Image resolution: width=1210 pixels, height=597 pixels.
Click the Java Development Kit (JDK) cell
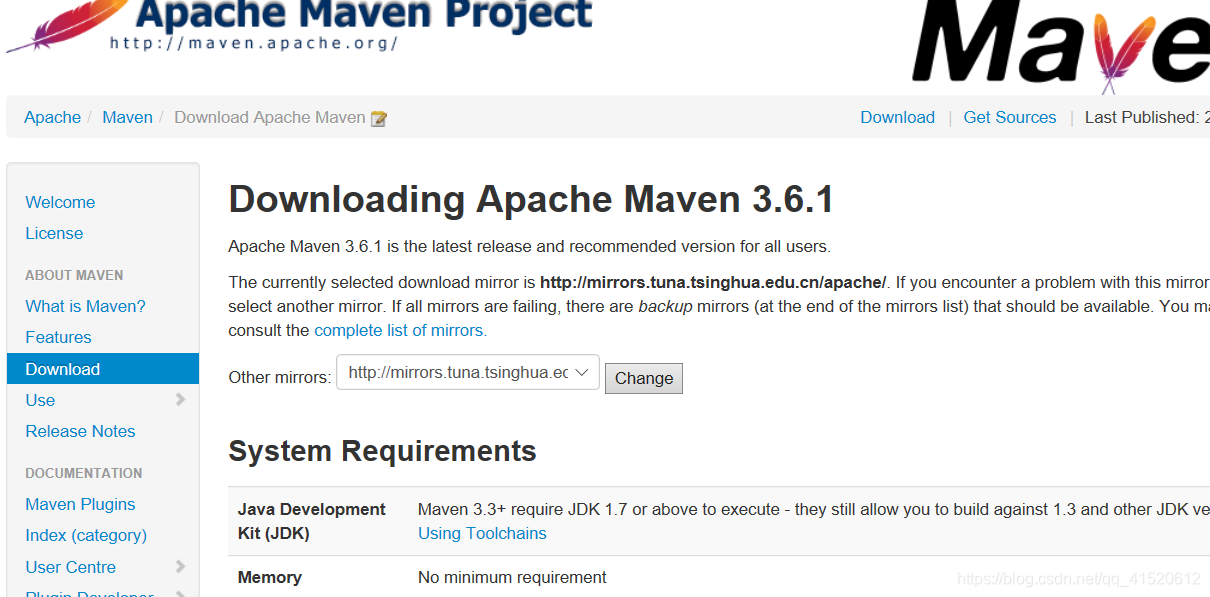click(x=311, y=521)
